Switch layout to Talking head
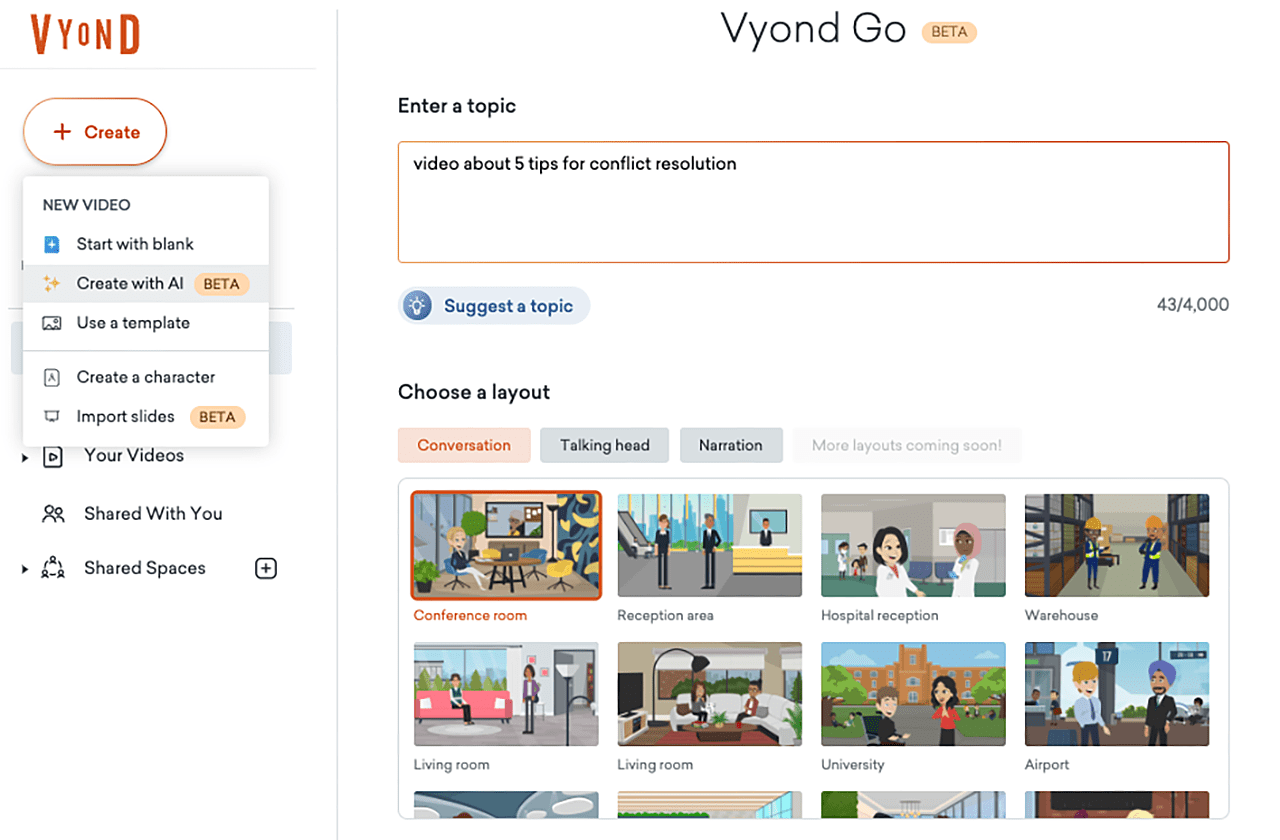This screenshot has height=840, width=1280. coord(604,446)
